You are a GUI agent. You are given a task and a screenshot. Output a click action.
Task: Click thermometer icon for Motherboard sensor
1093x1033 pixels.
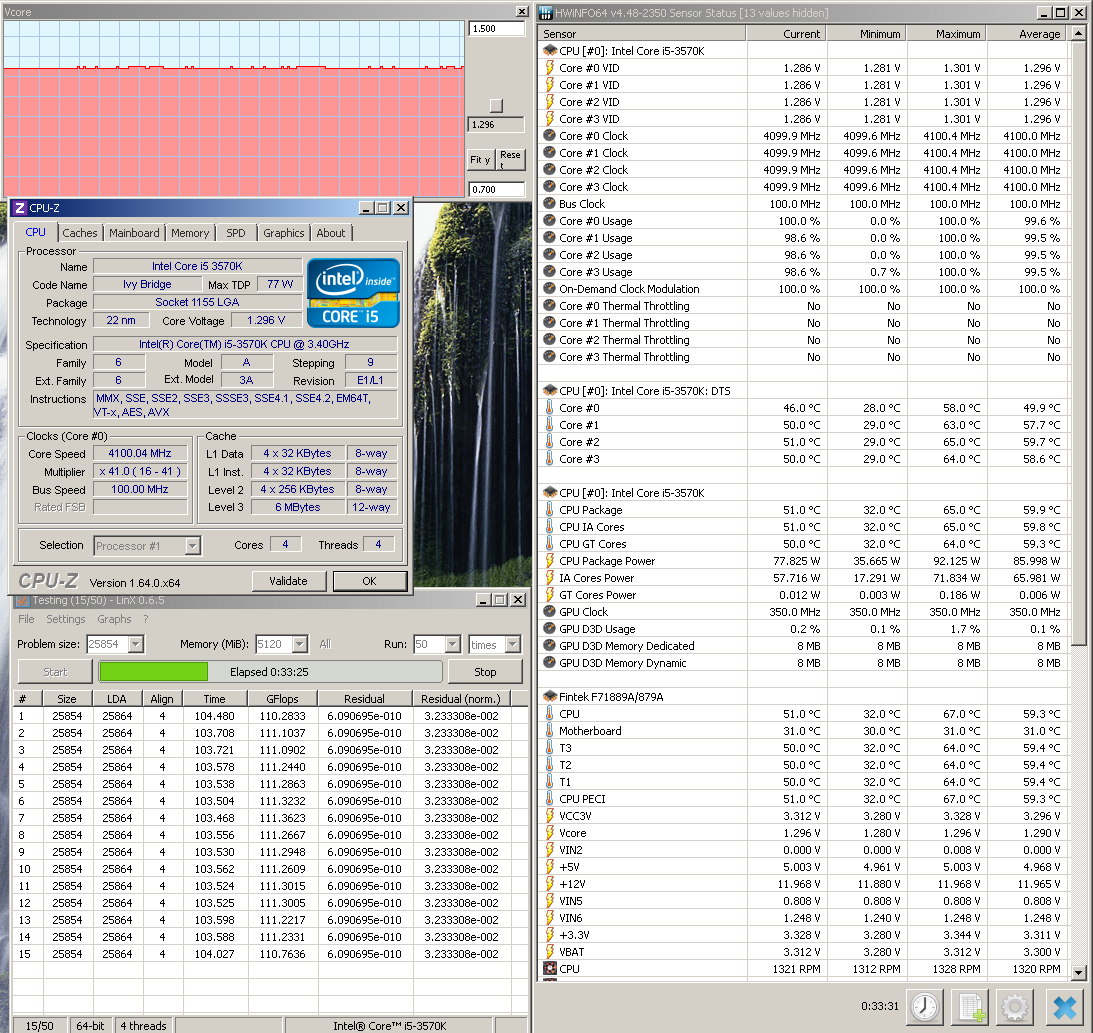pyautogui.click(x=550, y=731)
